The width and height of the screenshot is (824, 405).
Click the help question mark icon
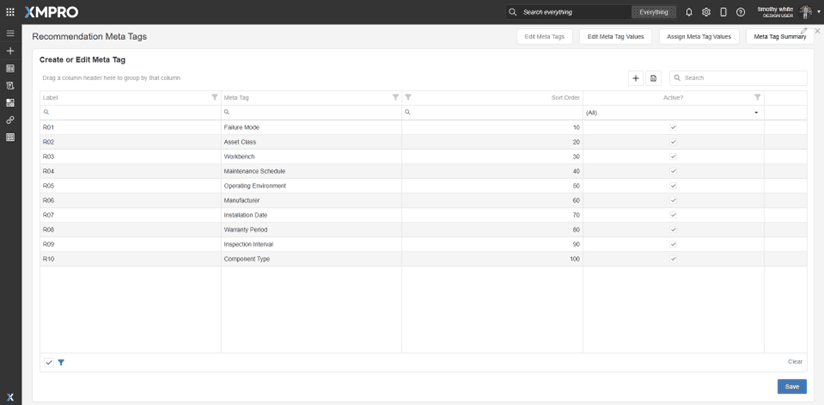tap(740, 12)
